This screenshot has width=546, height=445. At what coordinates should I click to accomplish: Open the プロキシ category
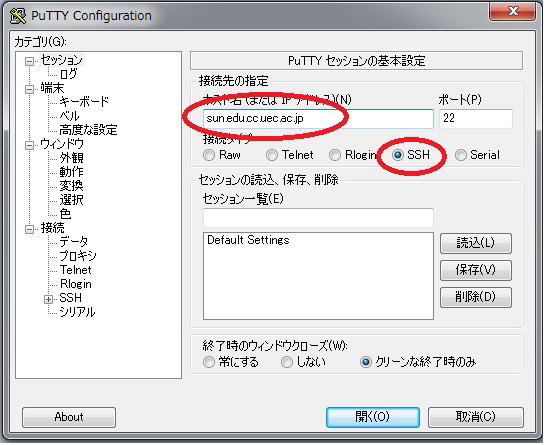point(78,256)
